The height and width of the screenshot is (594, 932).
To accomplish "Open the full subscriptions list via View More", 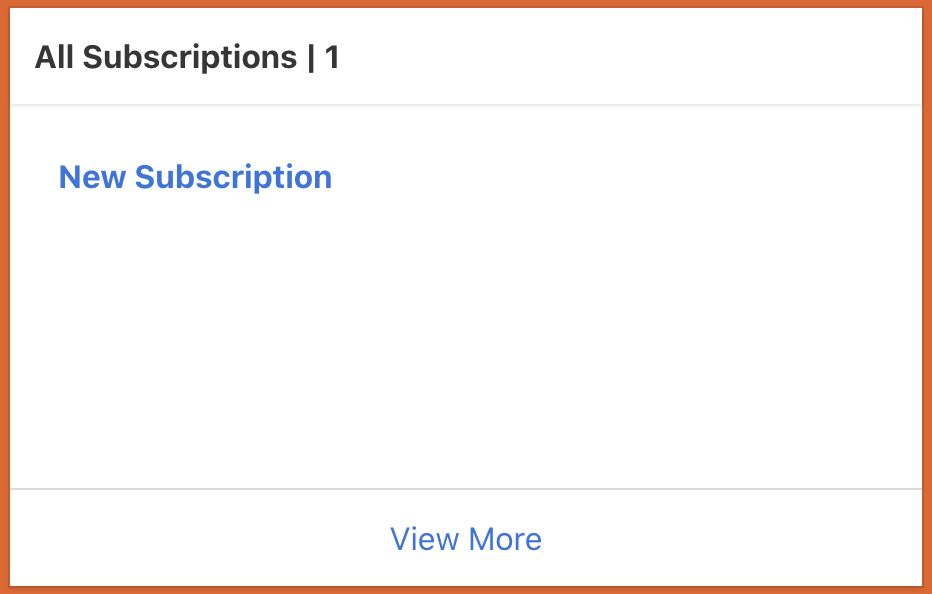I will 465,539.
